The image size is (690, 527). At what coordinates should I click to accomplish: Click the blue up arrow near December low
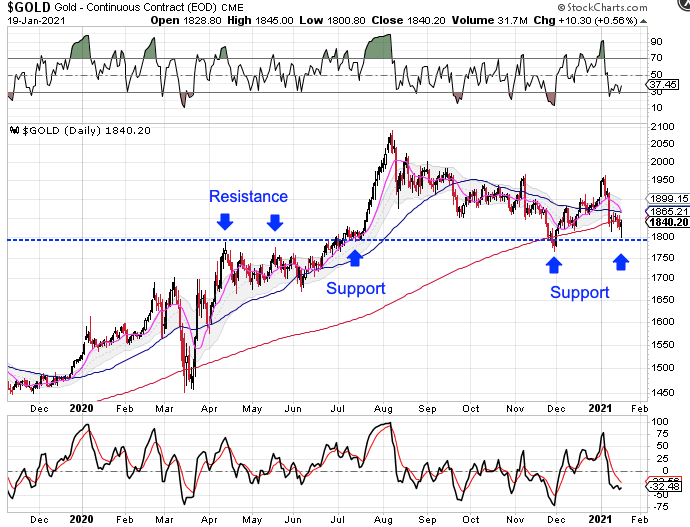tap(553, 264)
